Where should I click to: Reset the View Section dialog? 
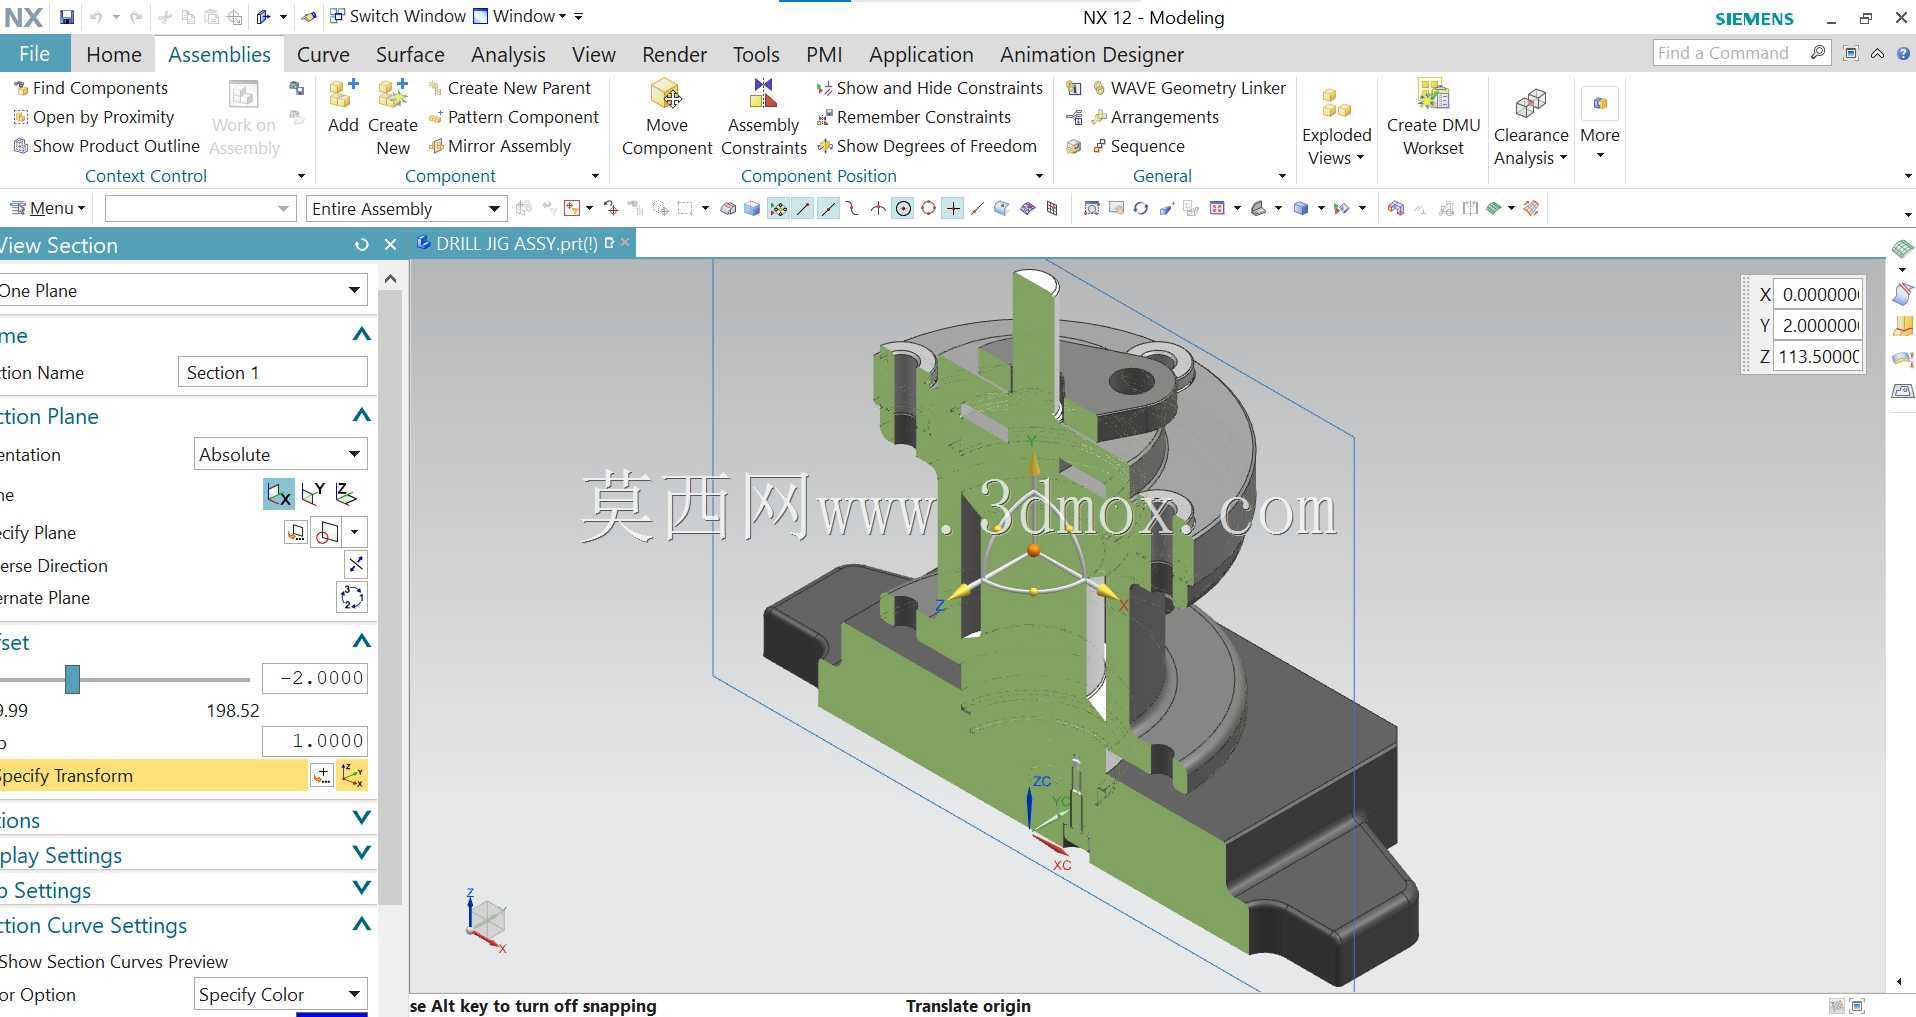(361, 245)
